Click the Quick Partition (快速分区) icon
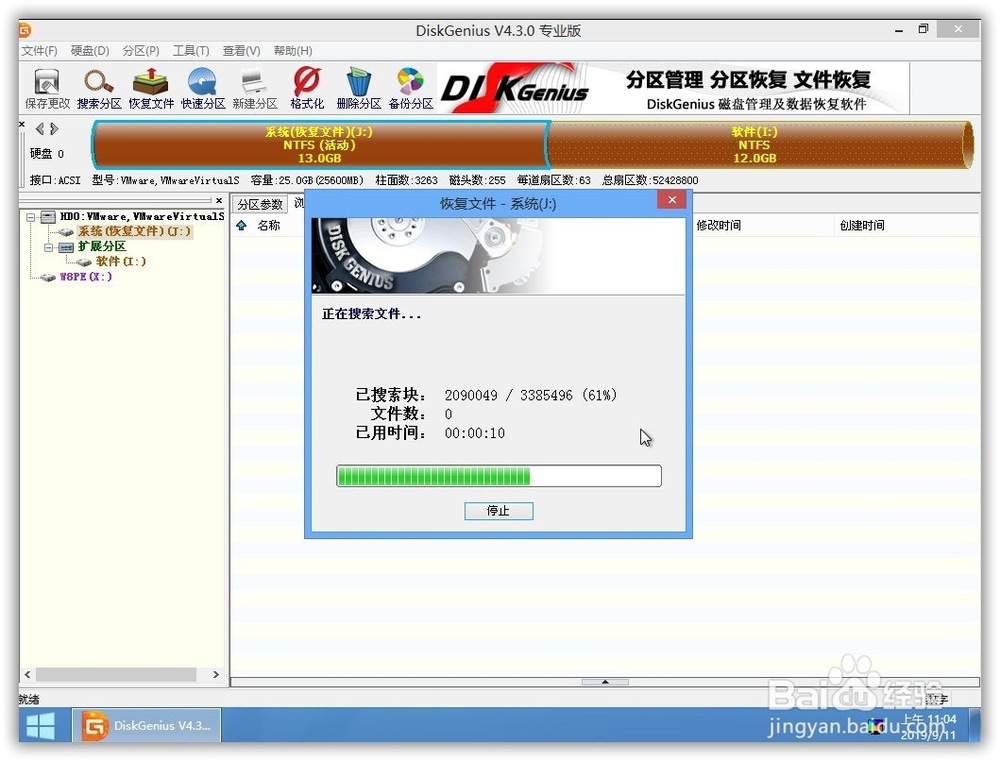 [x=203, y=89]
